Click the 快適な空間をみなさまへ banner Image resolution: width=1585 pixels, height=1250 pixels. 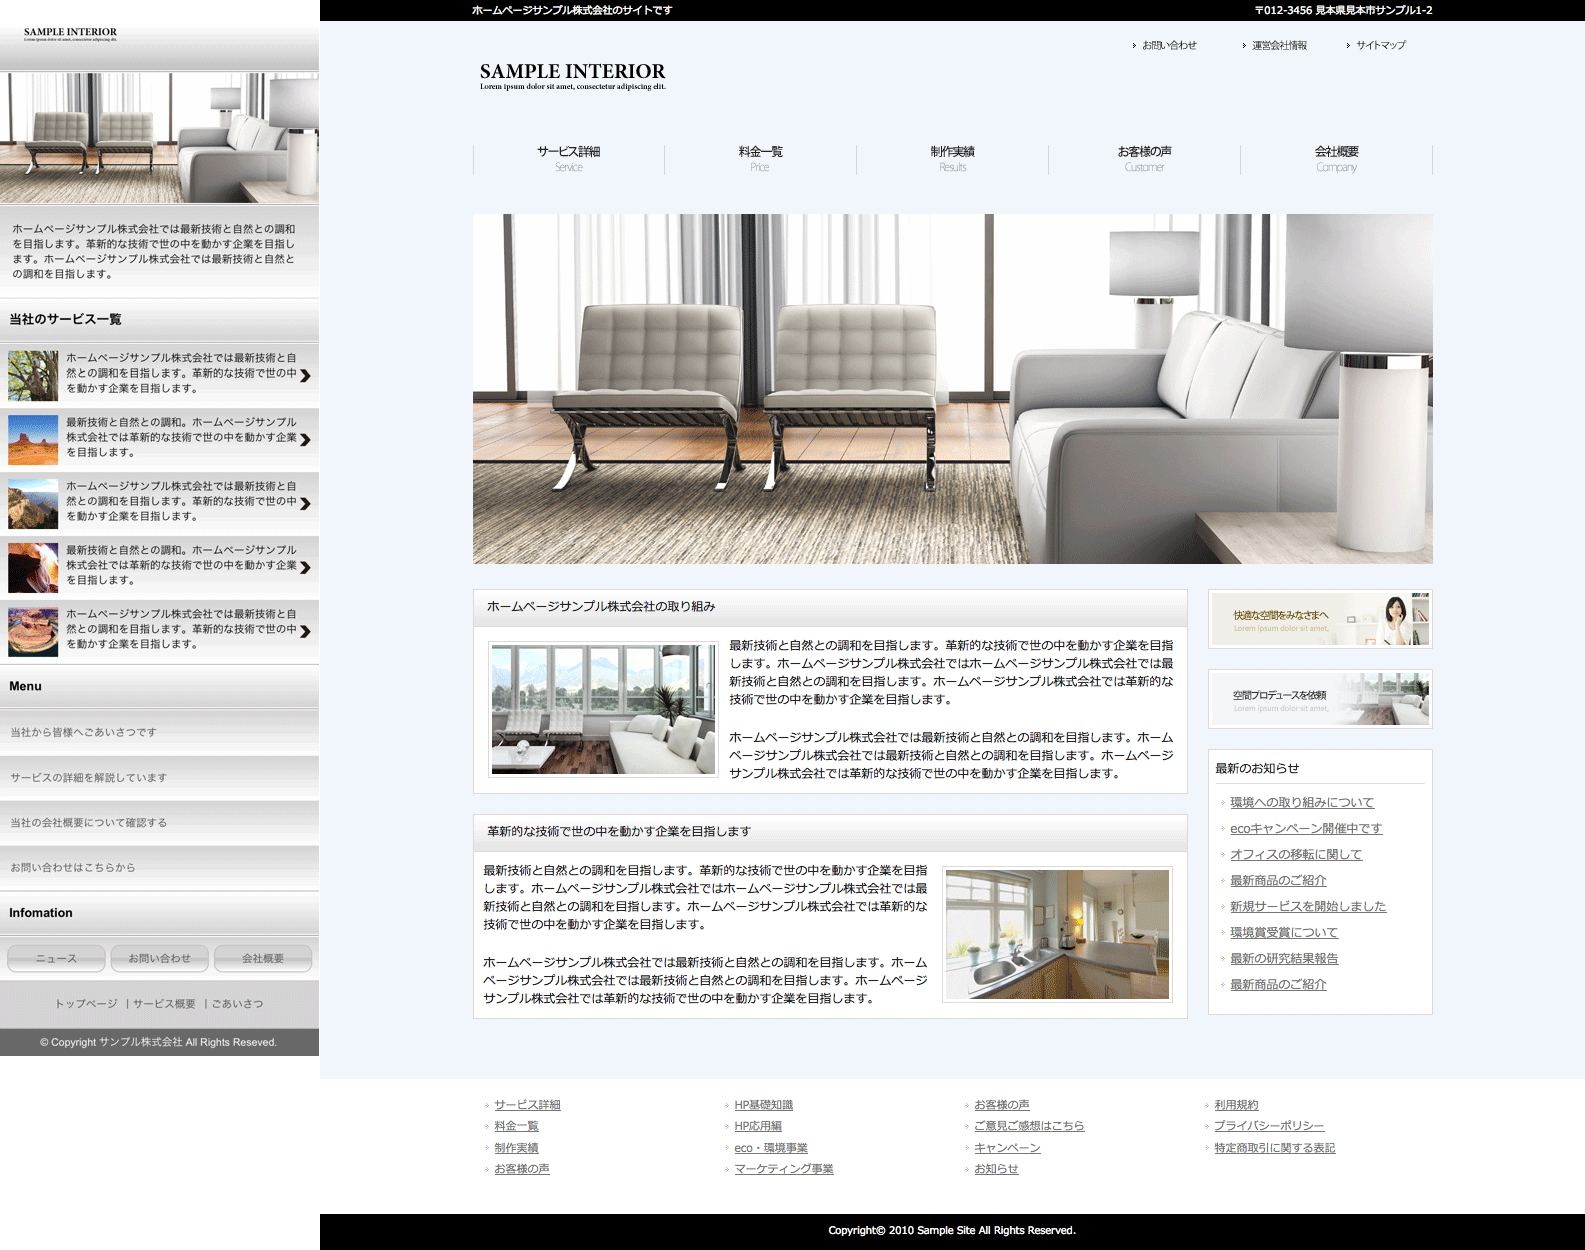pos(1320,619)
